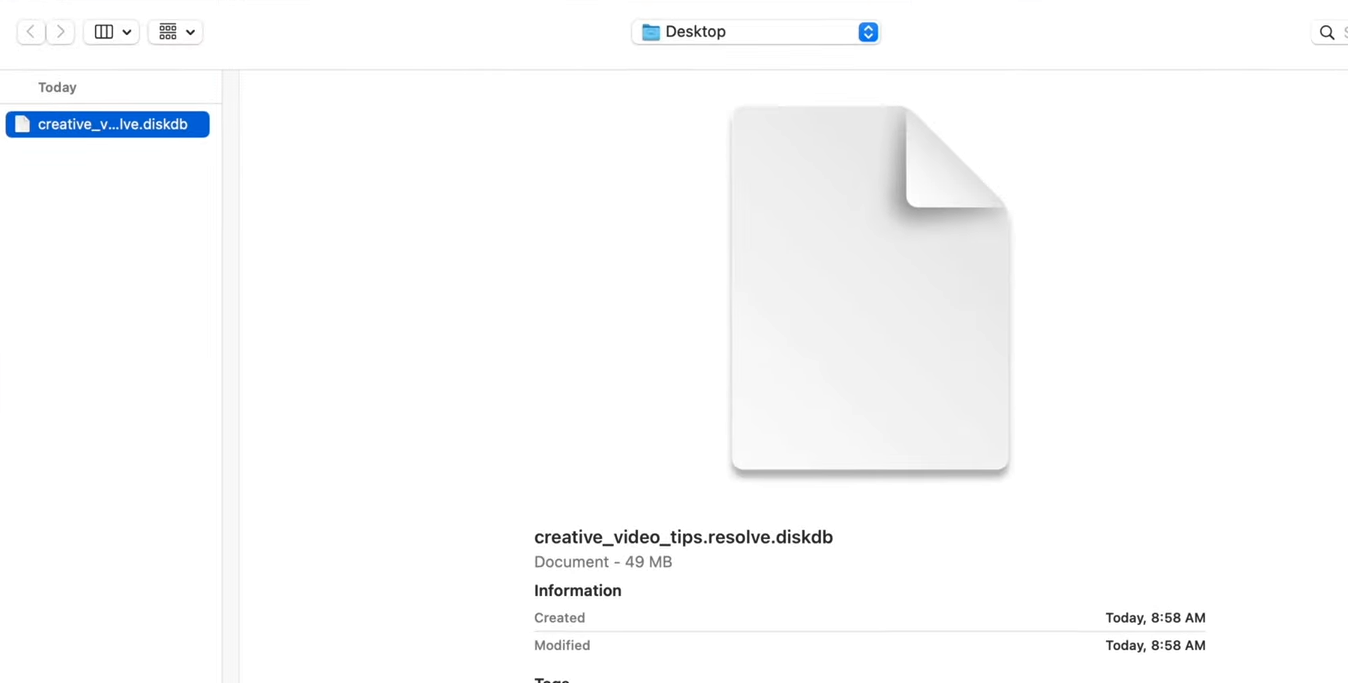This screenshot has height=683, width=1348.
Task: Click the blue stepper arrows beside Desktop
Action: click(868, 32)
